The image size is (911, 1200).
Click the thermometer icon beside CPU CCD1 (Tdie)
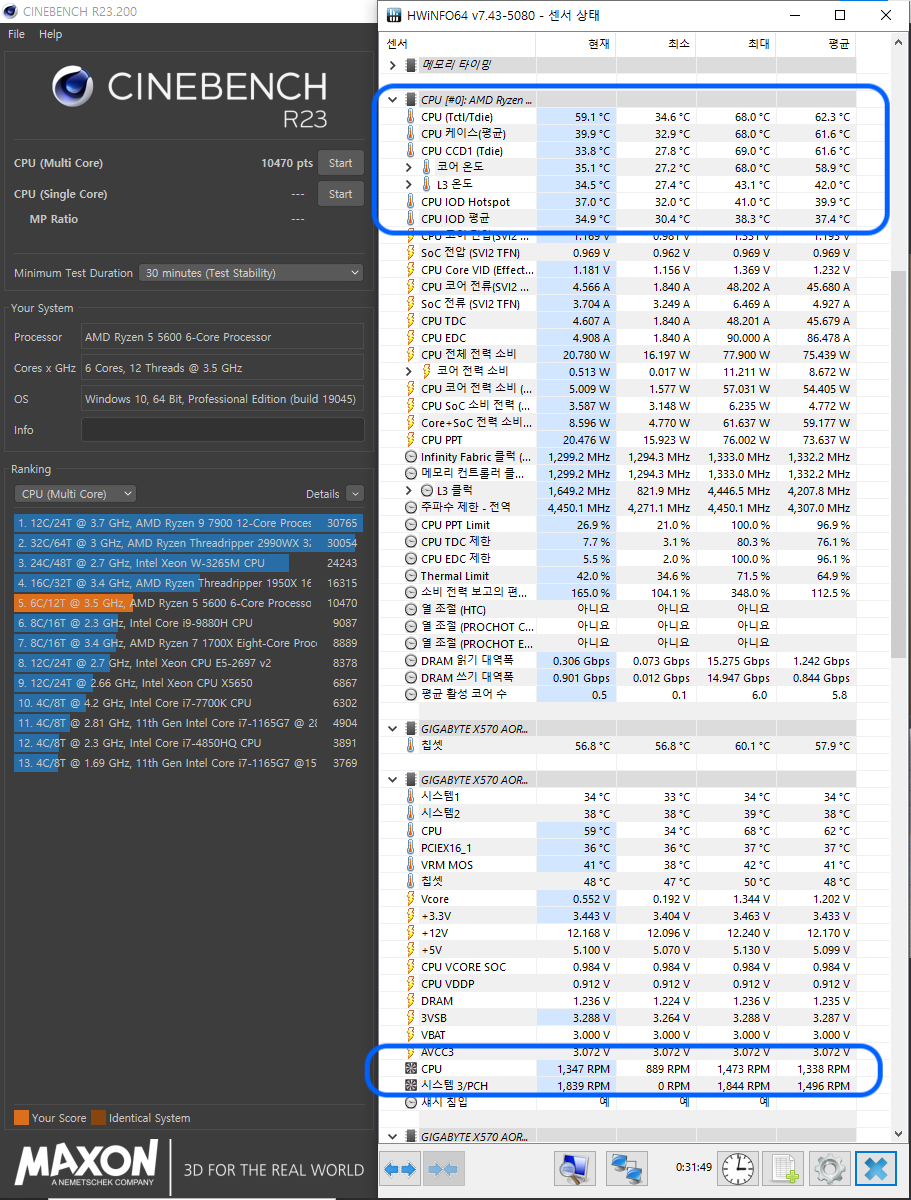pyautogui.click(x=410, y=151)
